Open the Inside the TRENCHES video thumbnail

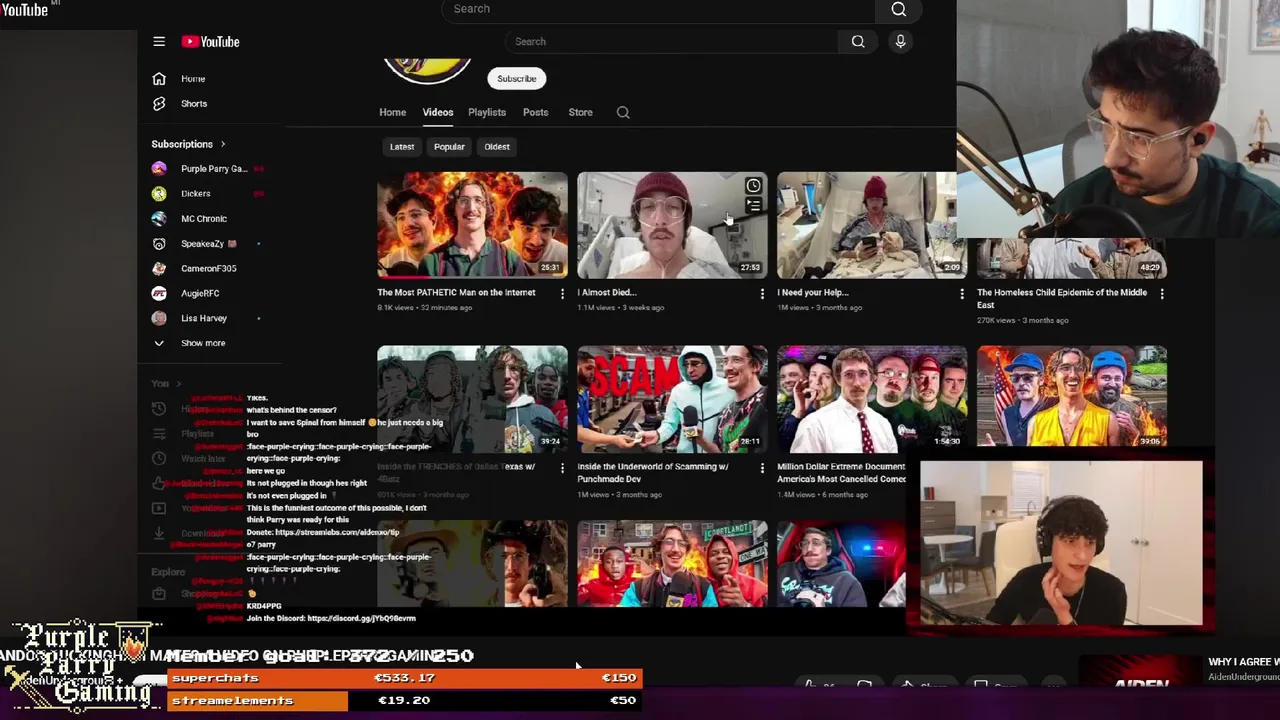[x=472, y=399]
